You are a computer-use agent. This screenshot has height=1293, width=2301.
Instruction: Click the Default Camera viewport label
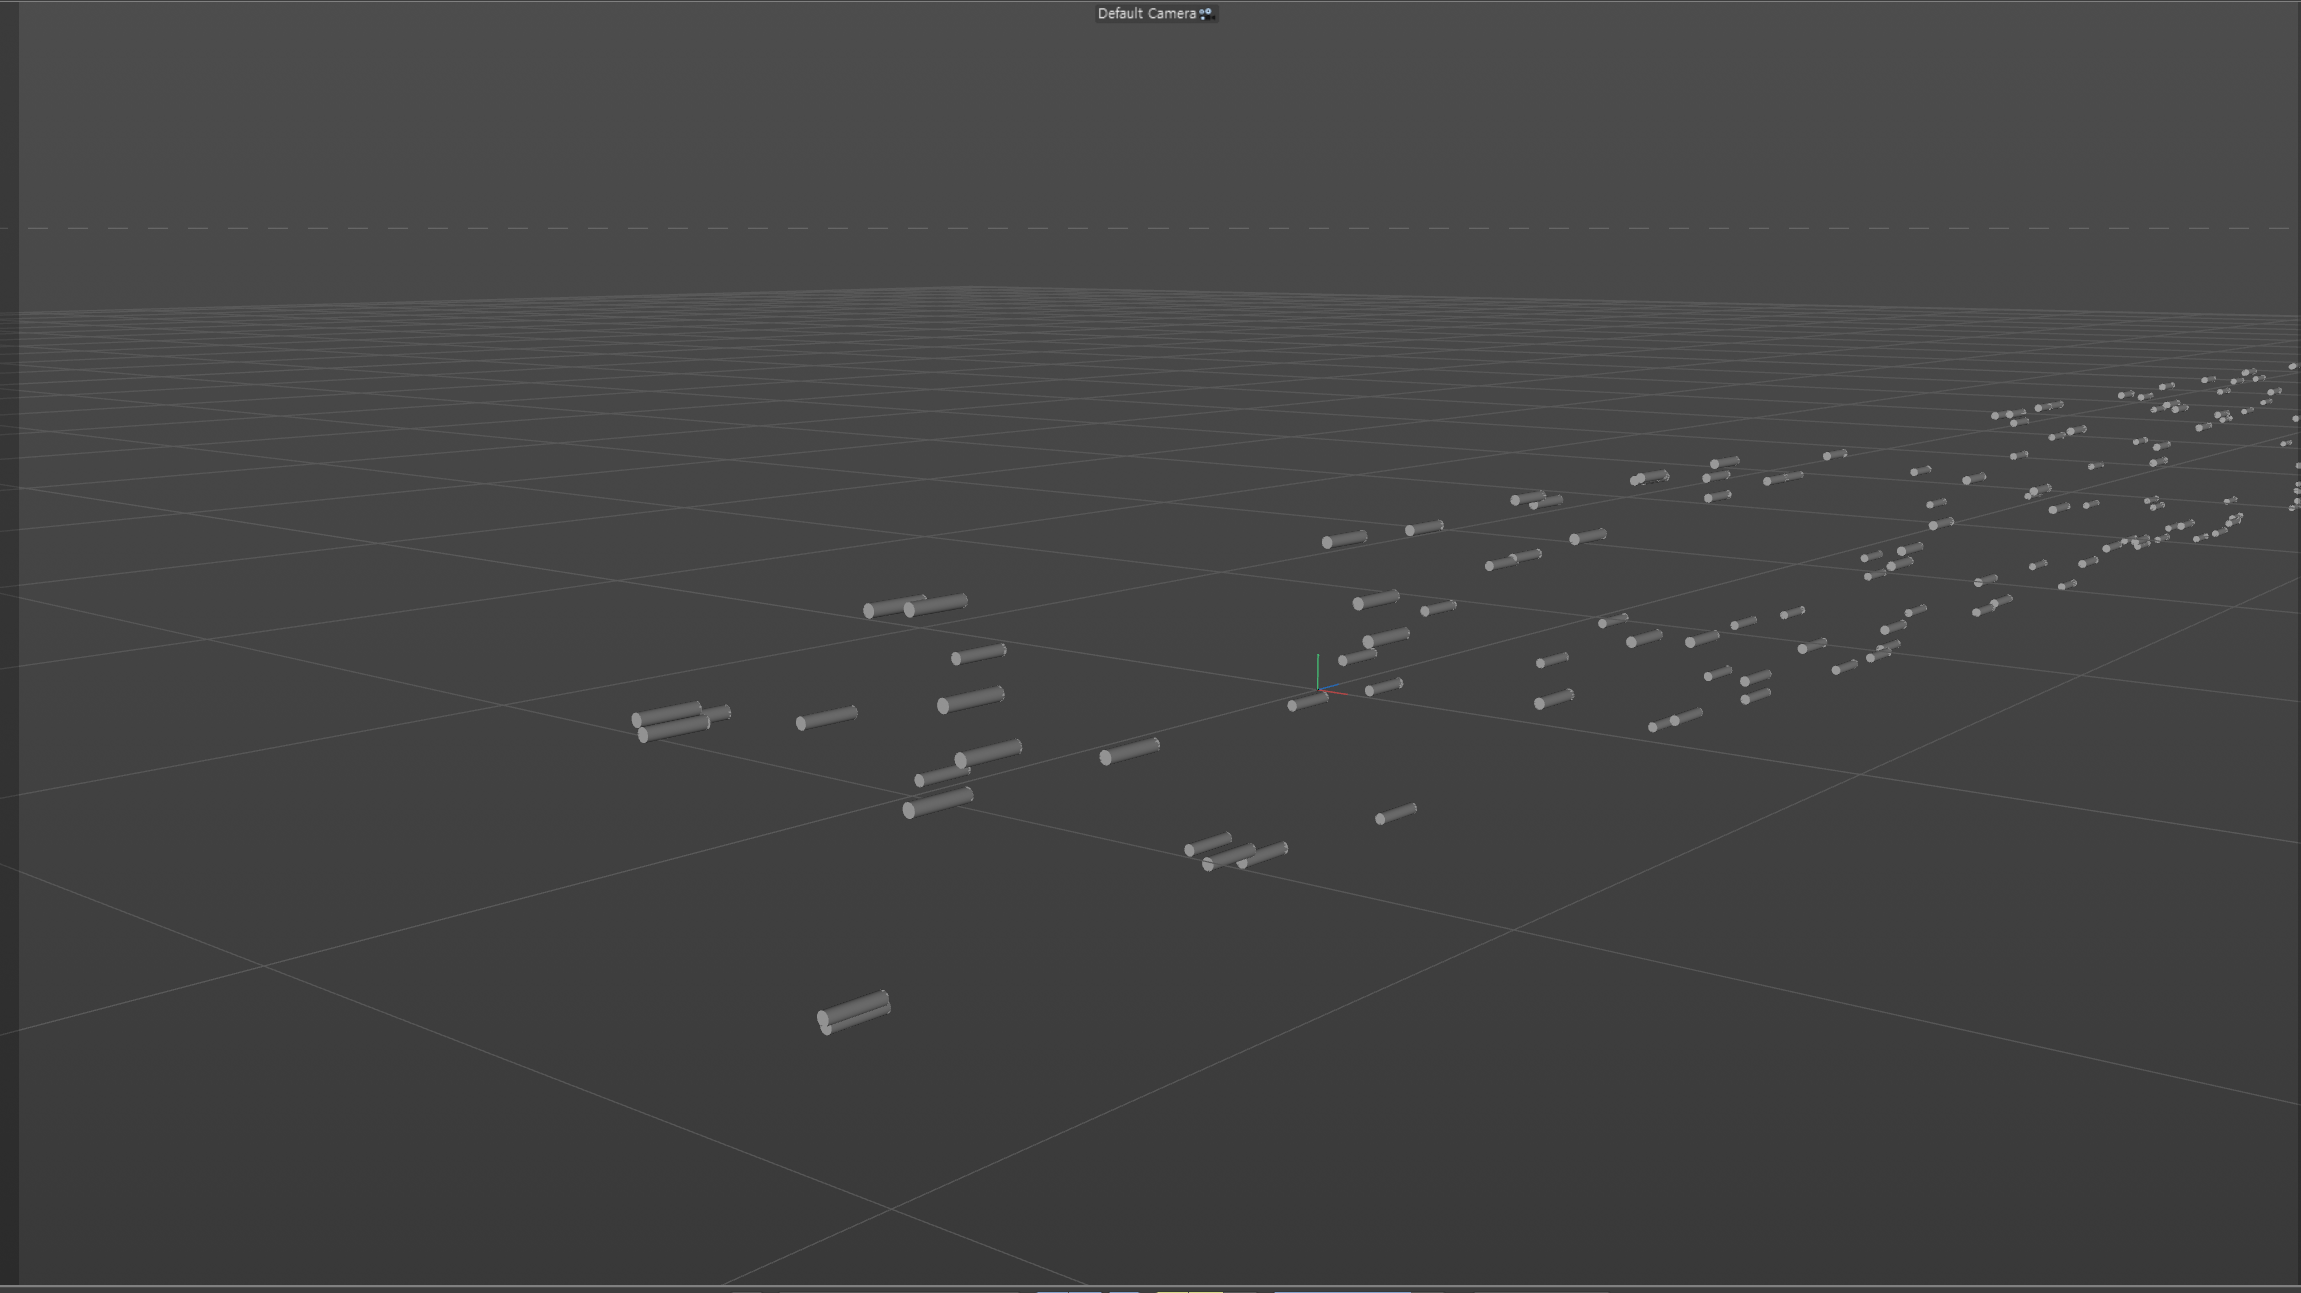pos(1146,14)
